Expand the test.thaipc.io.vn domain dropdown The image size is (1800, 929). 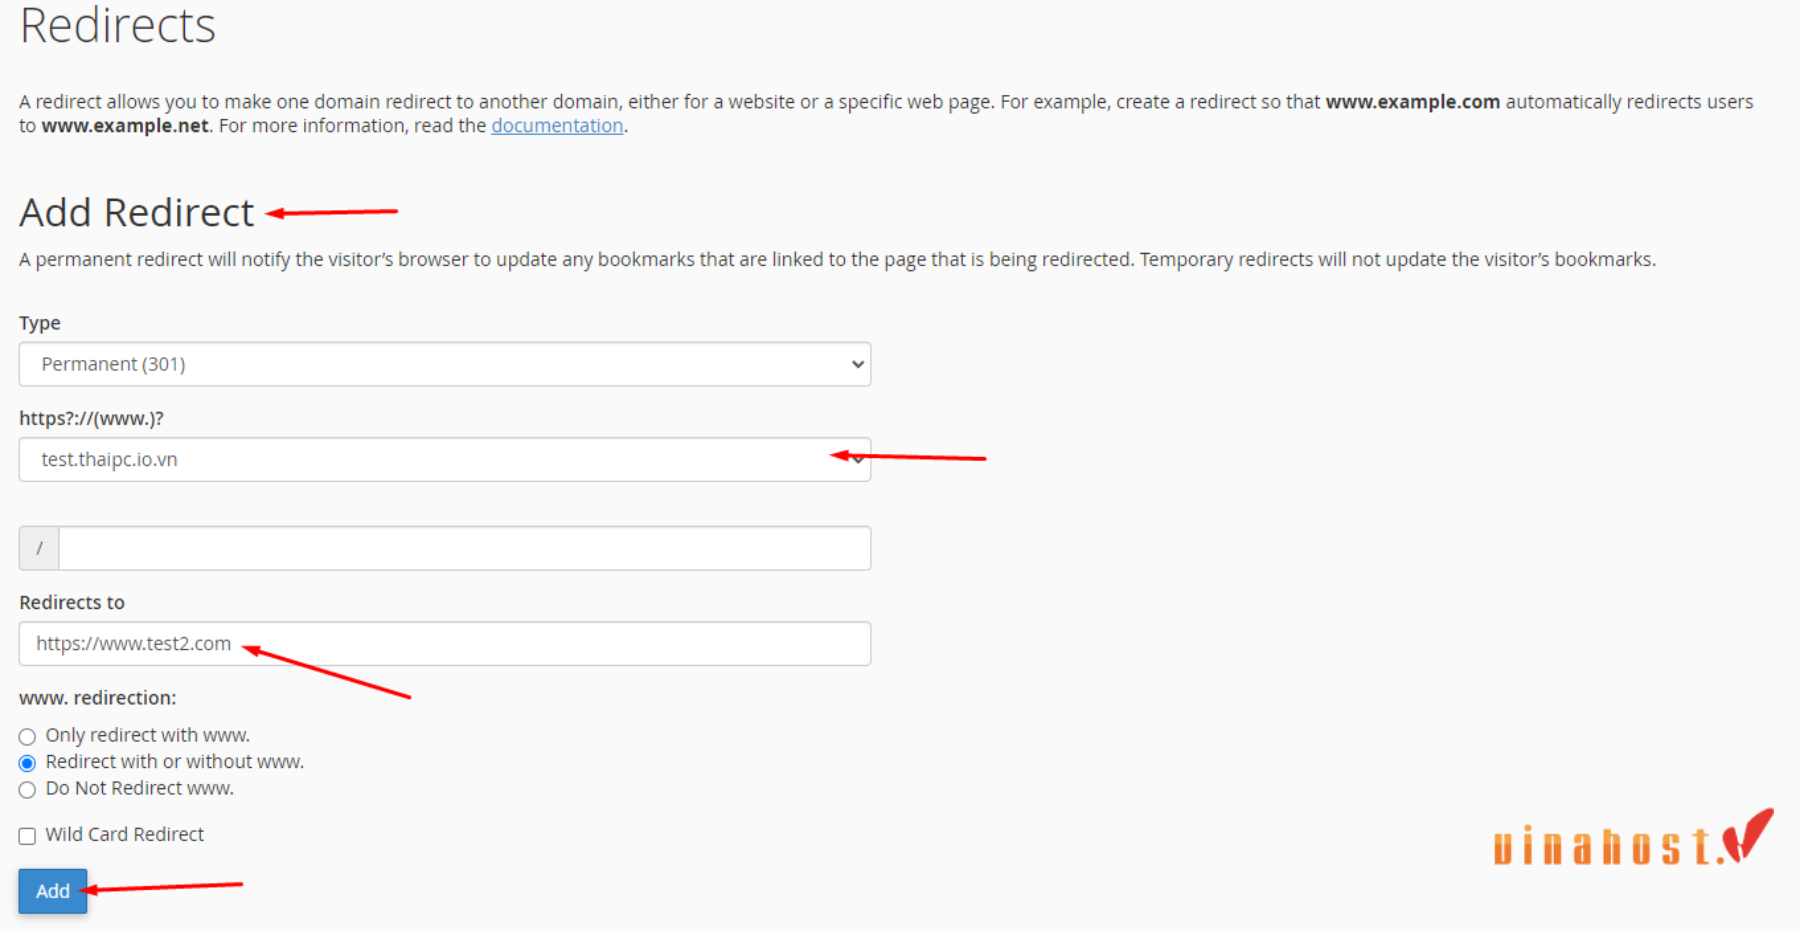[445, 459]
